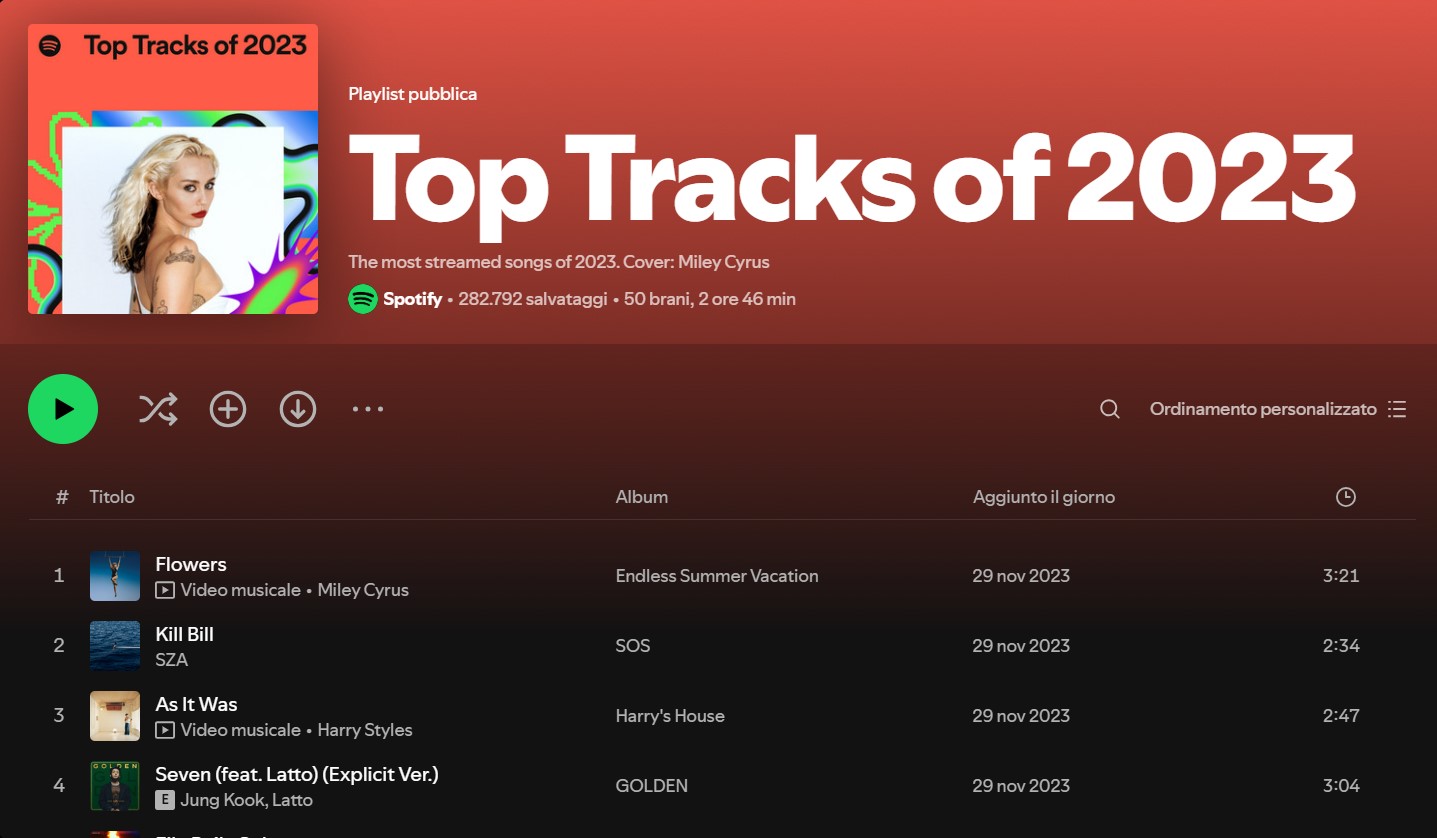This screenshot has height=838, width=1437.
Task: Sort by the Titolo column header
Action: 112,497
